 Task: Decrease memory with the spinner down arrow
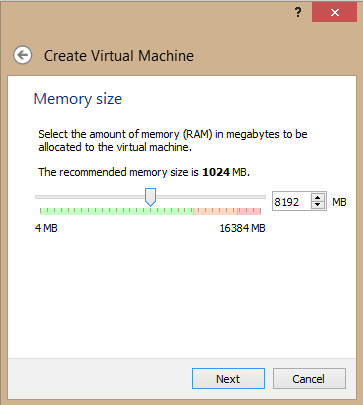point(318,205)
